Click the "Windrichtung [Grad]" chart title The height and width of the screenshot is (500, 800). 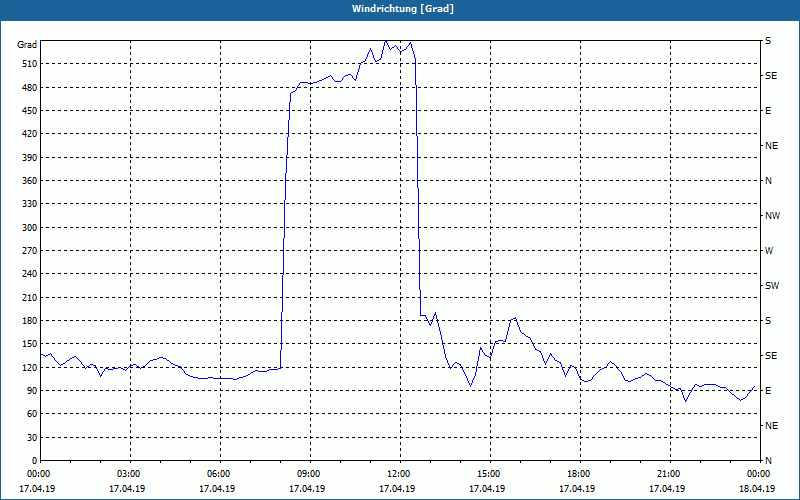tap(403, 9)
